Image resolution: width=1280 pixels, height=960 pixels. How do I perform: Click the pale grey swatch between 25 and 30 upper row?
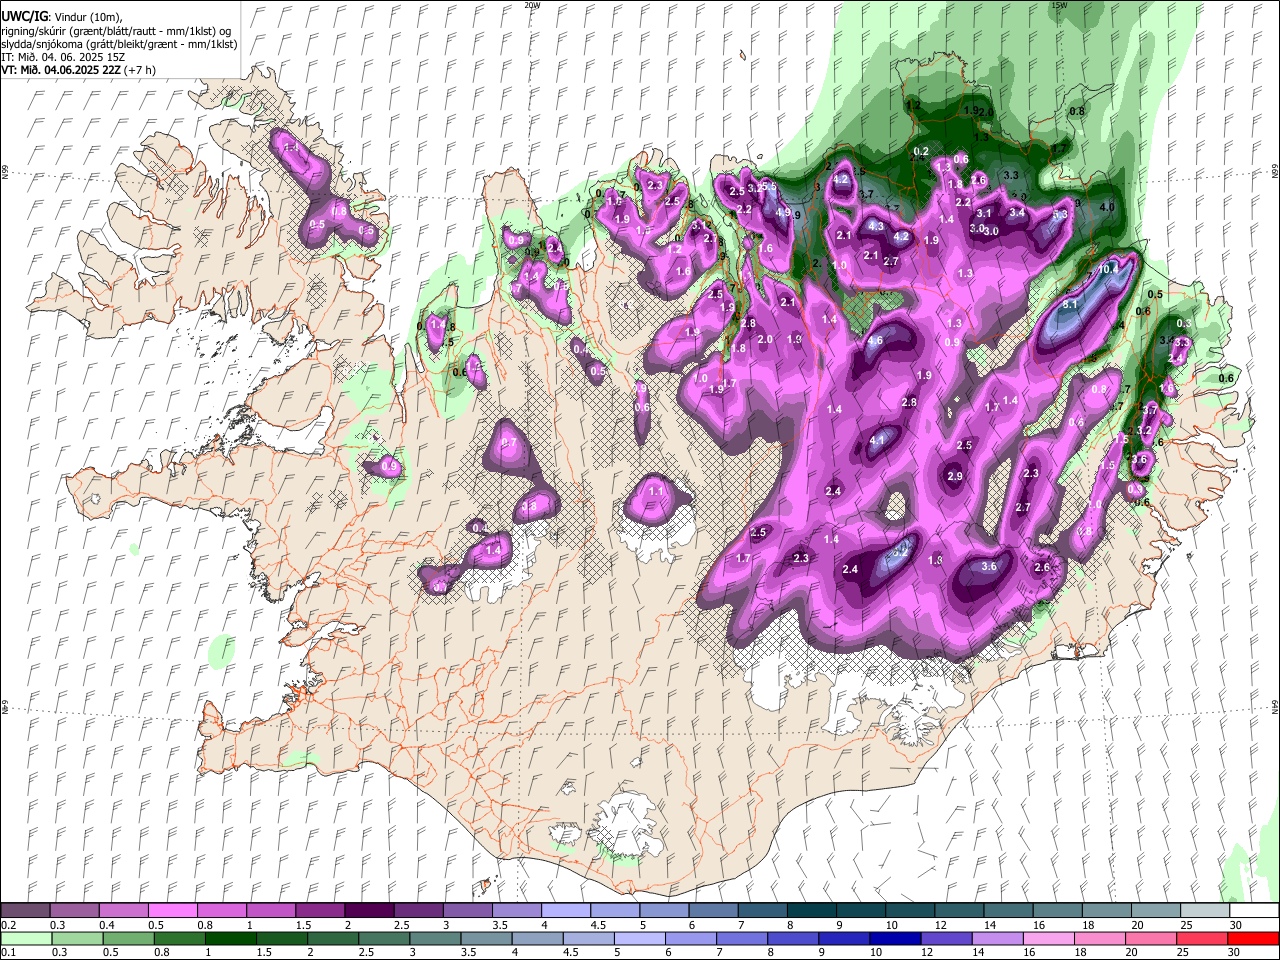coord(1205,911)
